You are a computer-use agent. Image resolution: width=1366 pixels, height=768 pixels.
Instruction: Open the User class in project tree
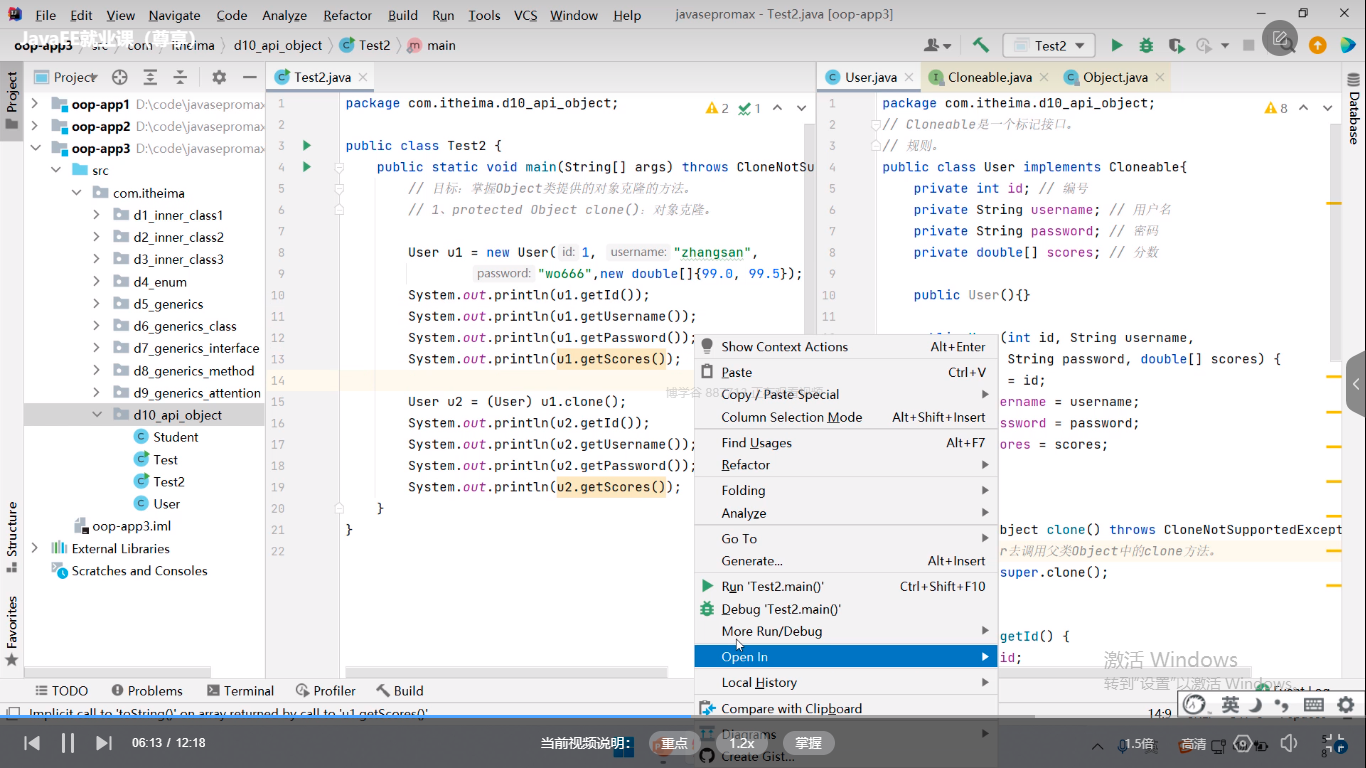(x=166, y=504)
